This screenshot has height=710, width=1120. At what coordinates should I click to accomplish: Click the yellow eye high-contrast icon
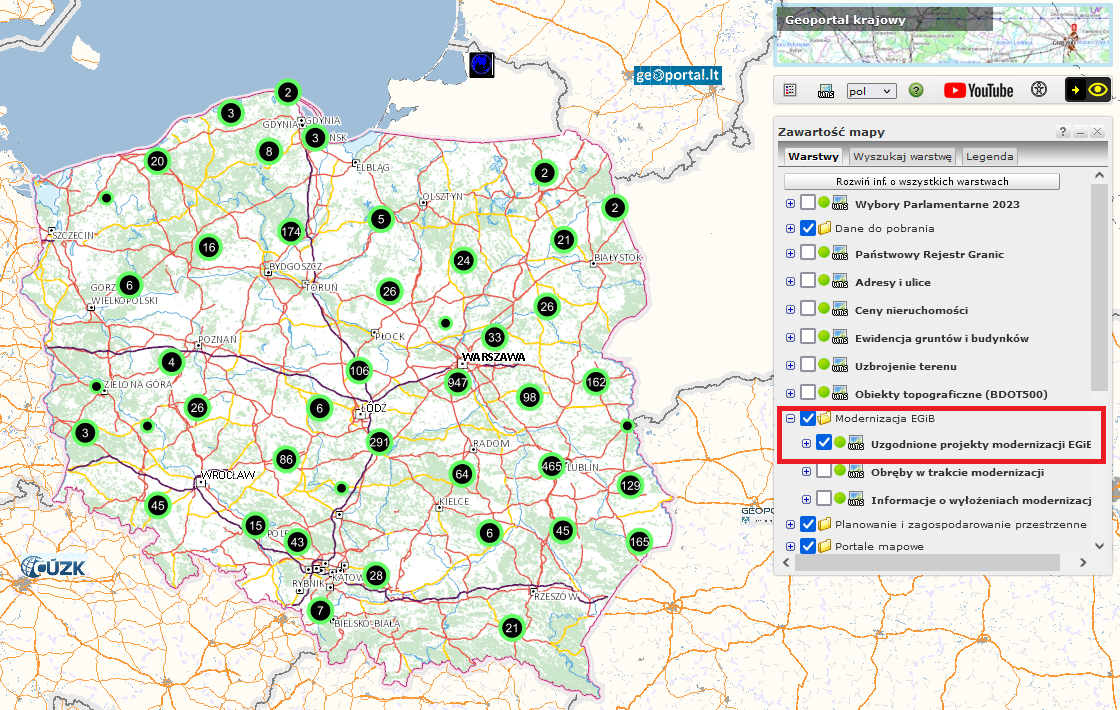click(x=1088, y=90)
